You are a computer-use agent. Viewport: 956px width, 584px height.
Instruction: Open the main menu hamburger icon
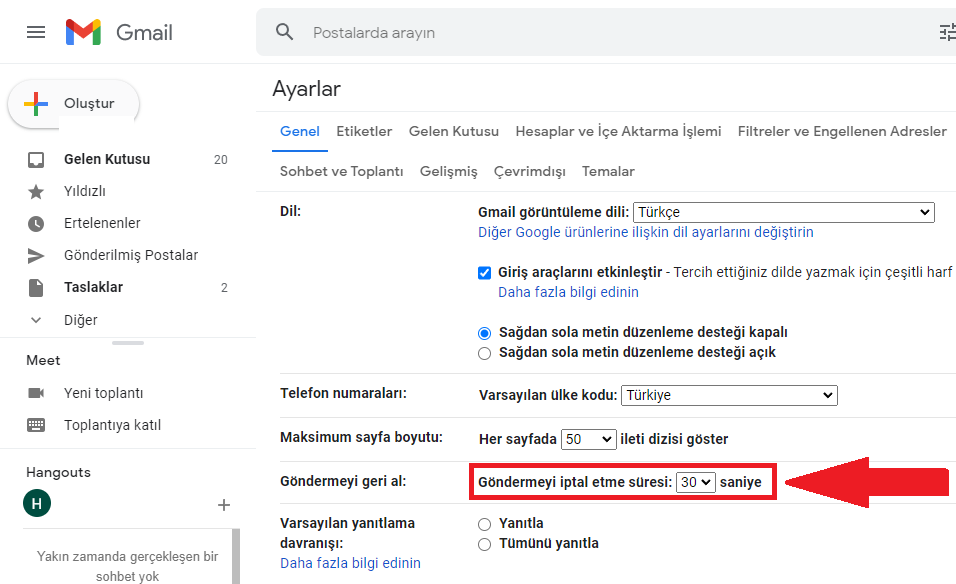click(36, 32)
